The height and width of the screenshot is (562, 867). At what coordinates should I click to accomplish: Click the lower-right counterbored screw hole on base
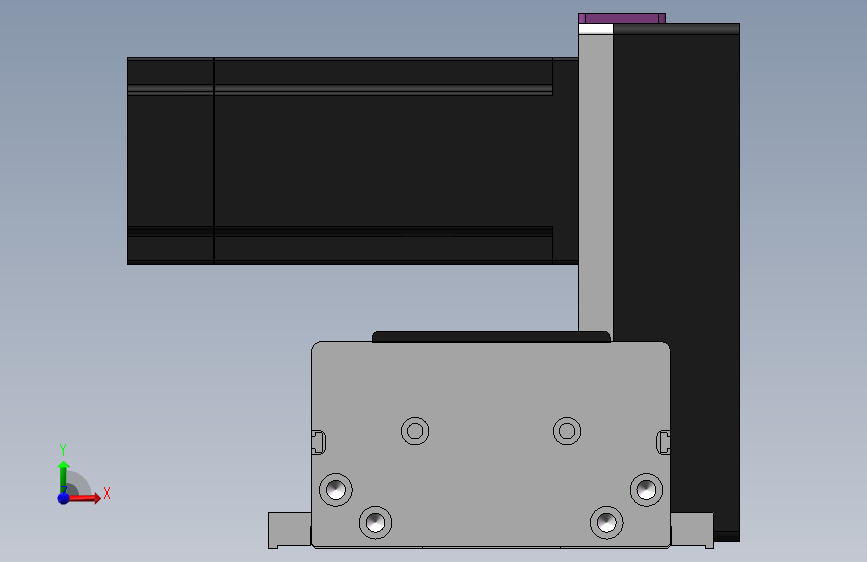(607, 522)
